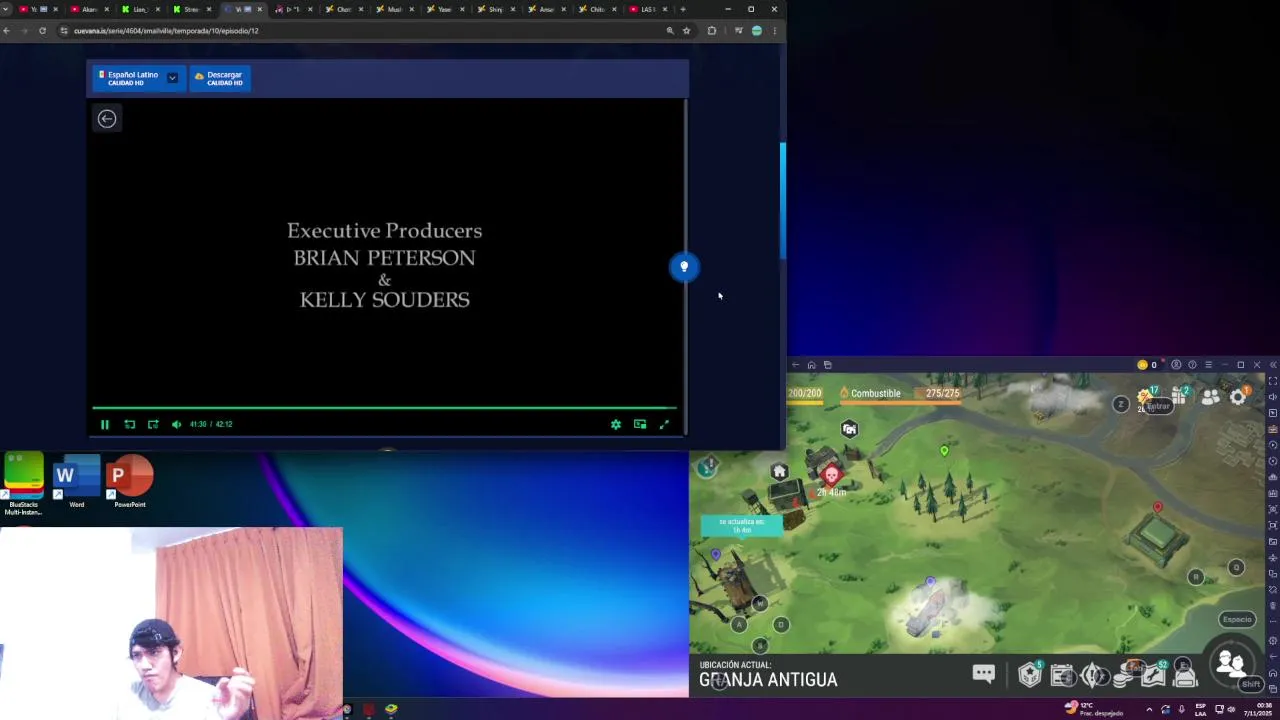
Task: Go back using the player's circled arrow
Action: (x=107, y=119)
